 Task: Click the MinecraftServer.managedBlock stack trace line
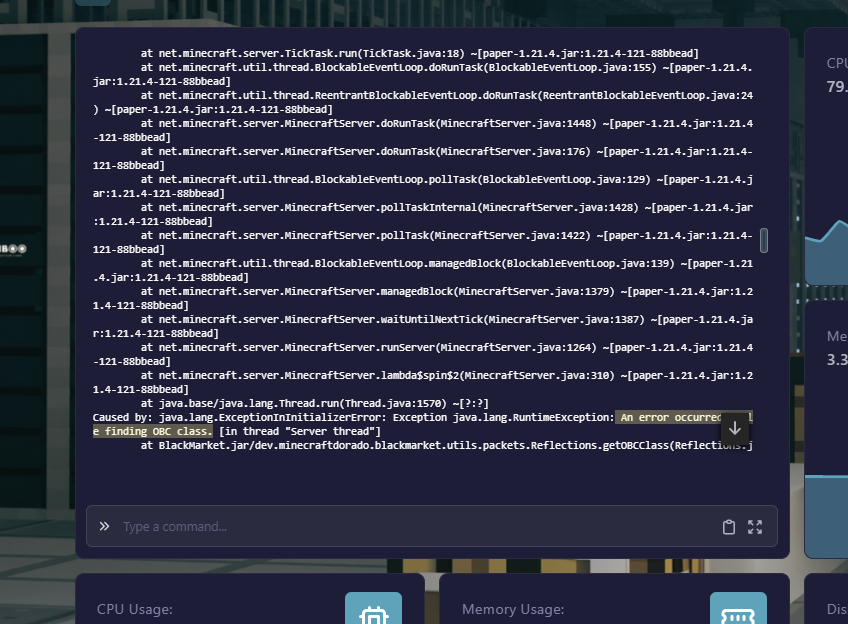tap(422, 298)
